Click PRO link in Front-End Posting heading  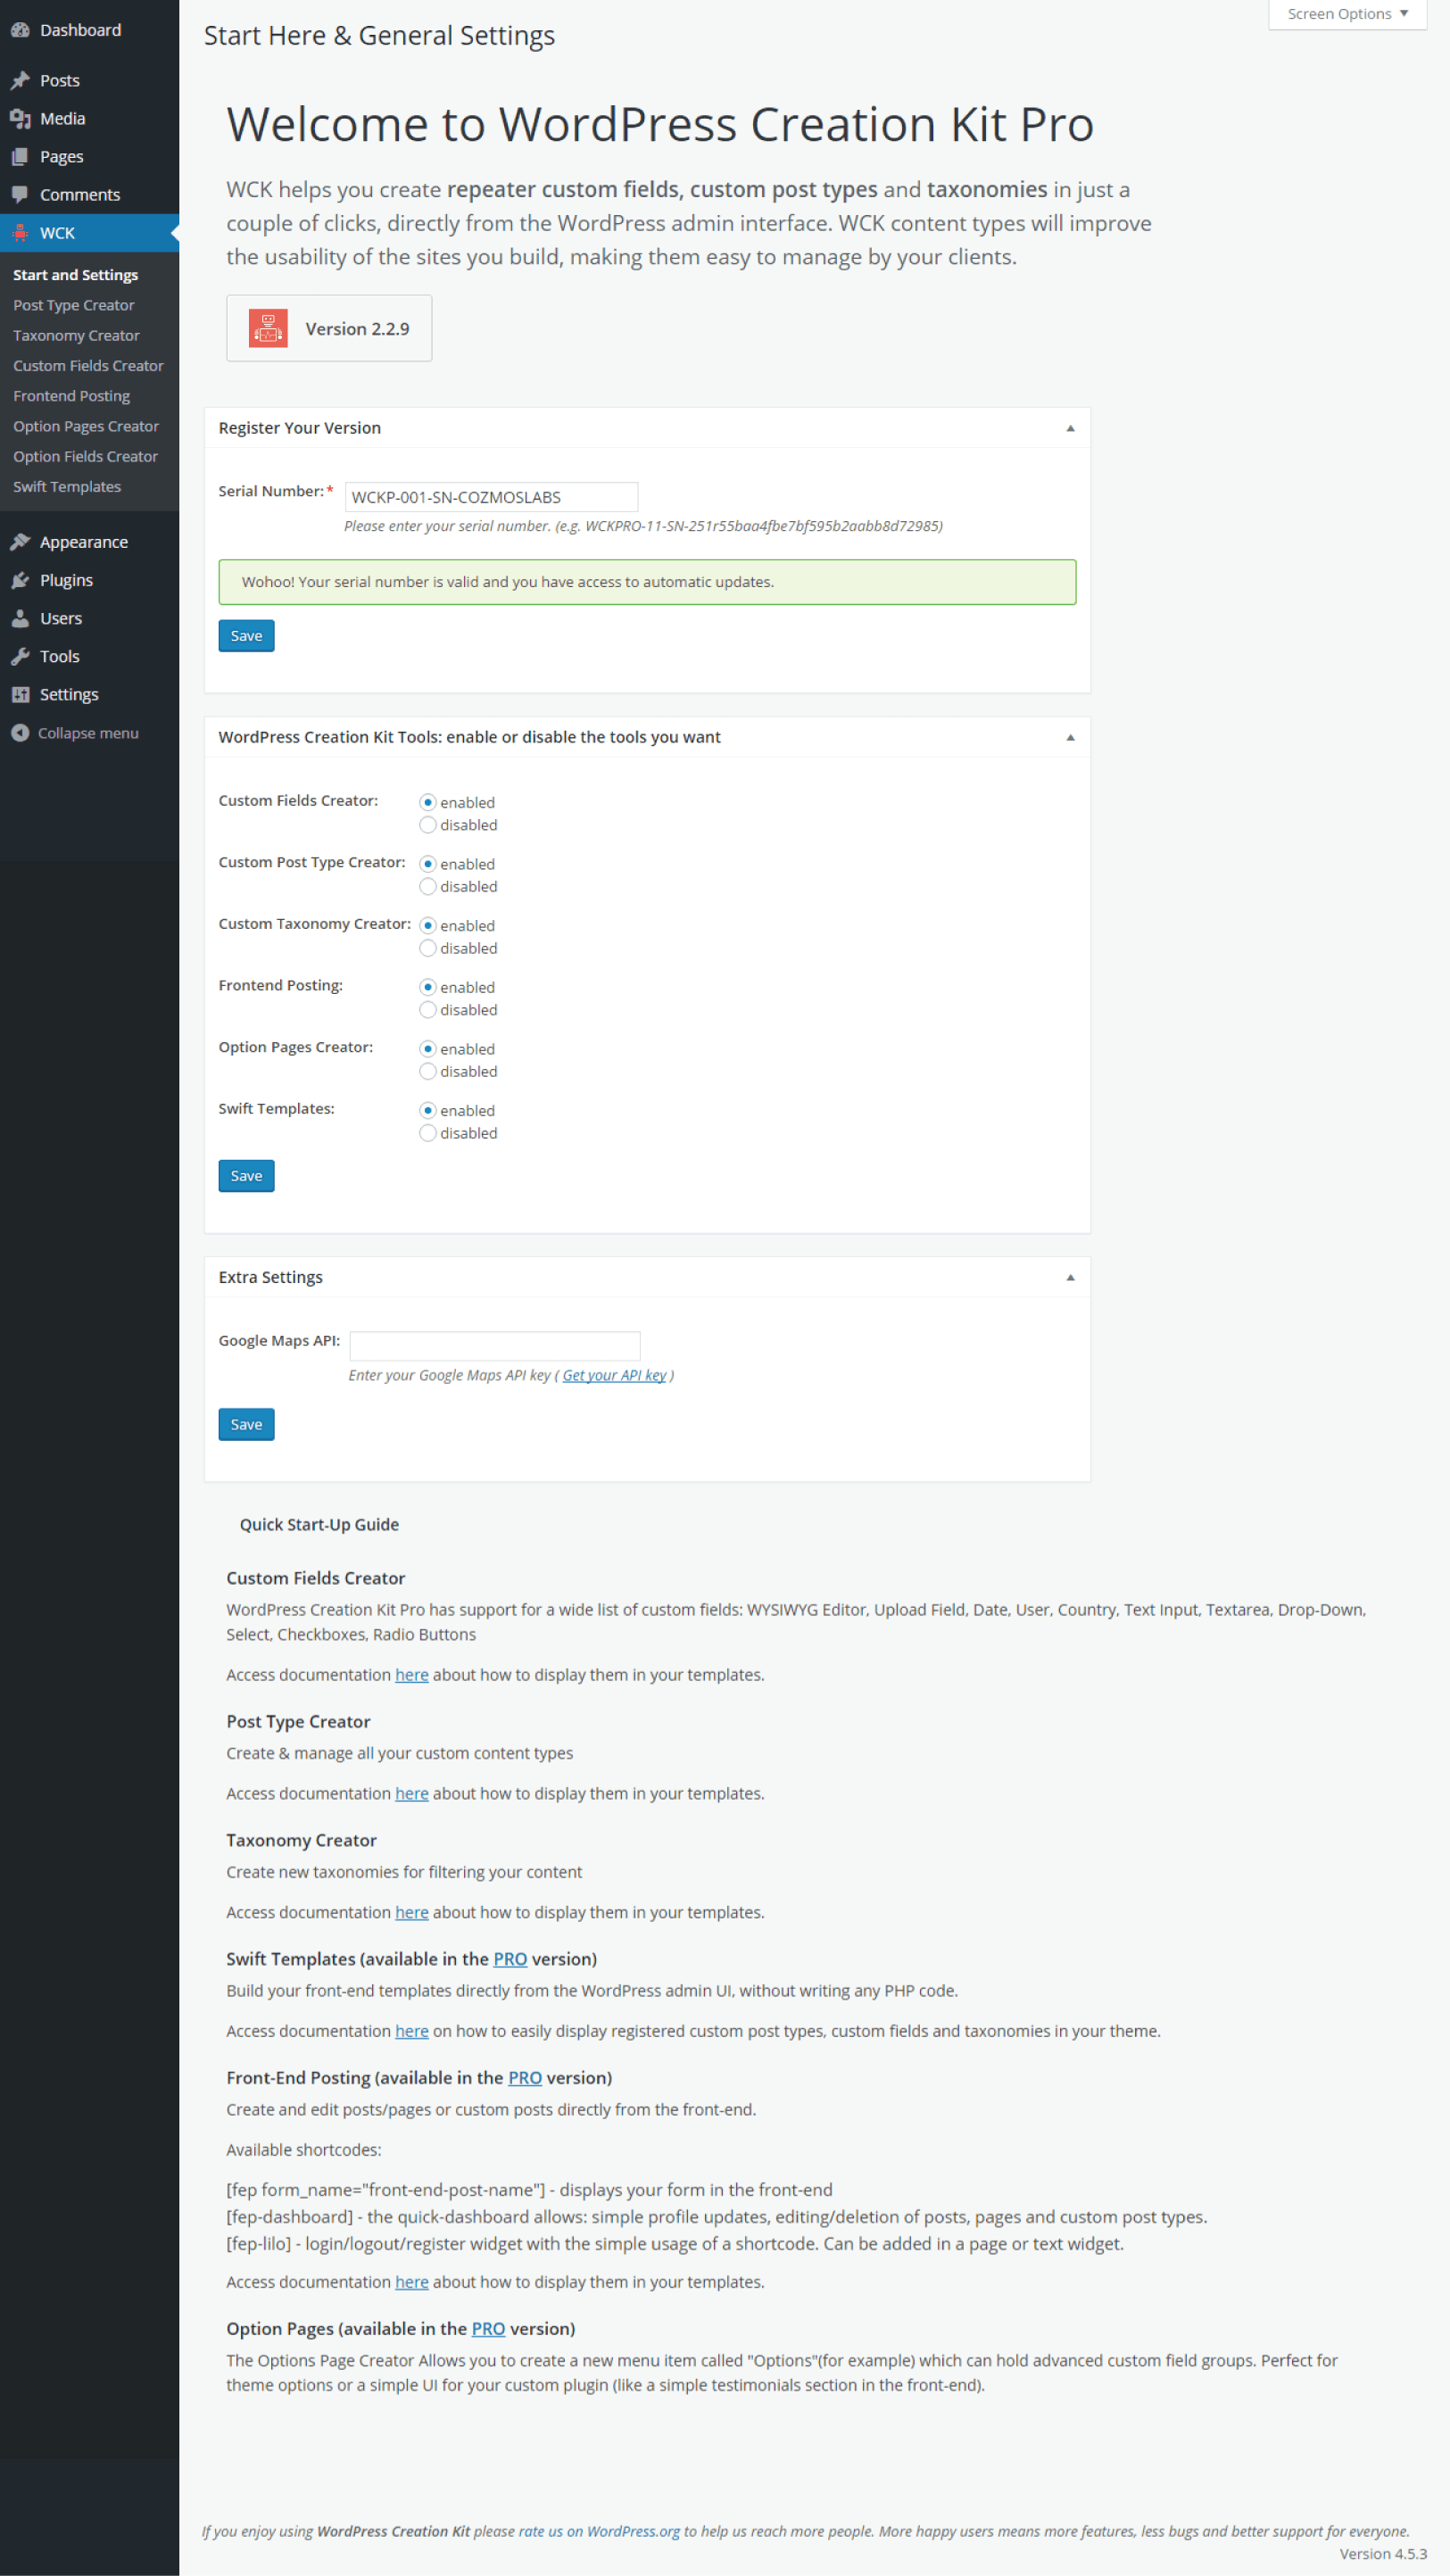pos(525,2077)
